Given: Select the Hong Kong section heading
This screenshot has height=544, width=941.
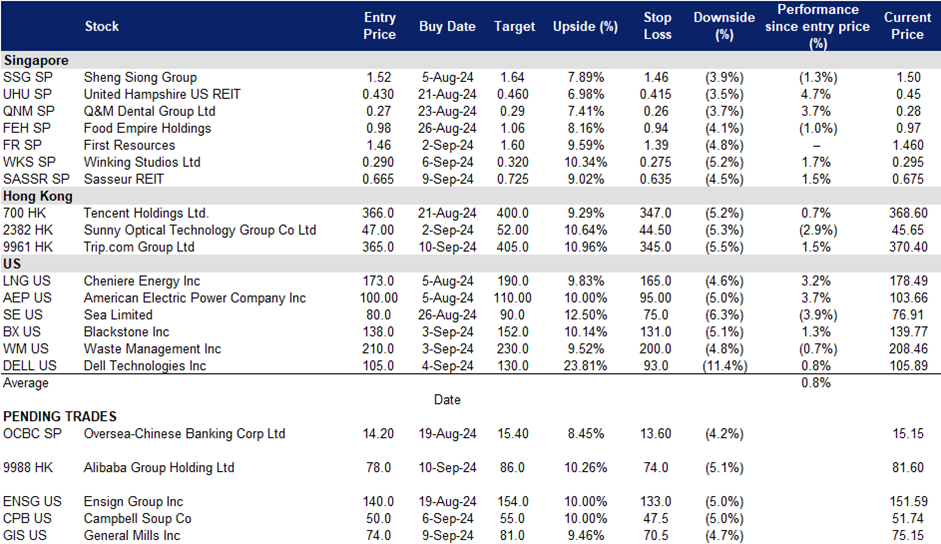Looking at the screenshot, I should click(37, 196).
